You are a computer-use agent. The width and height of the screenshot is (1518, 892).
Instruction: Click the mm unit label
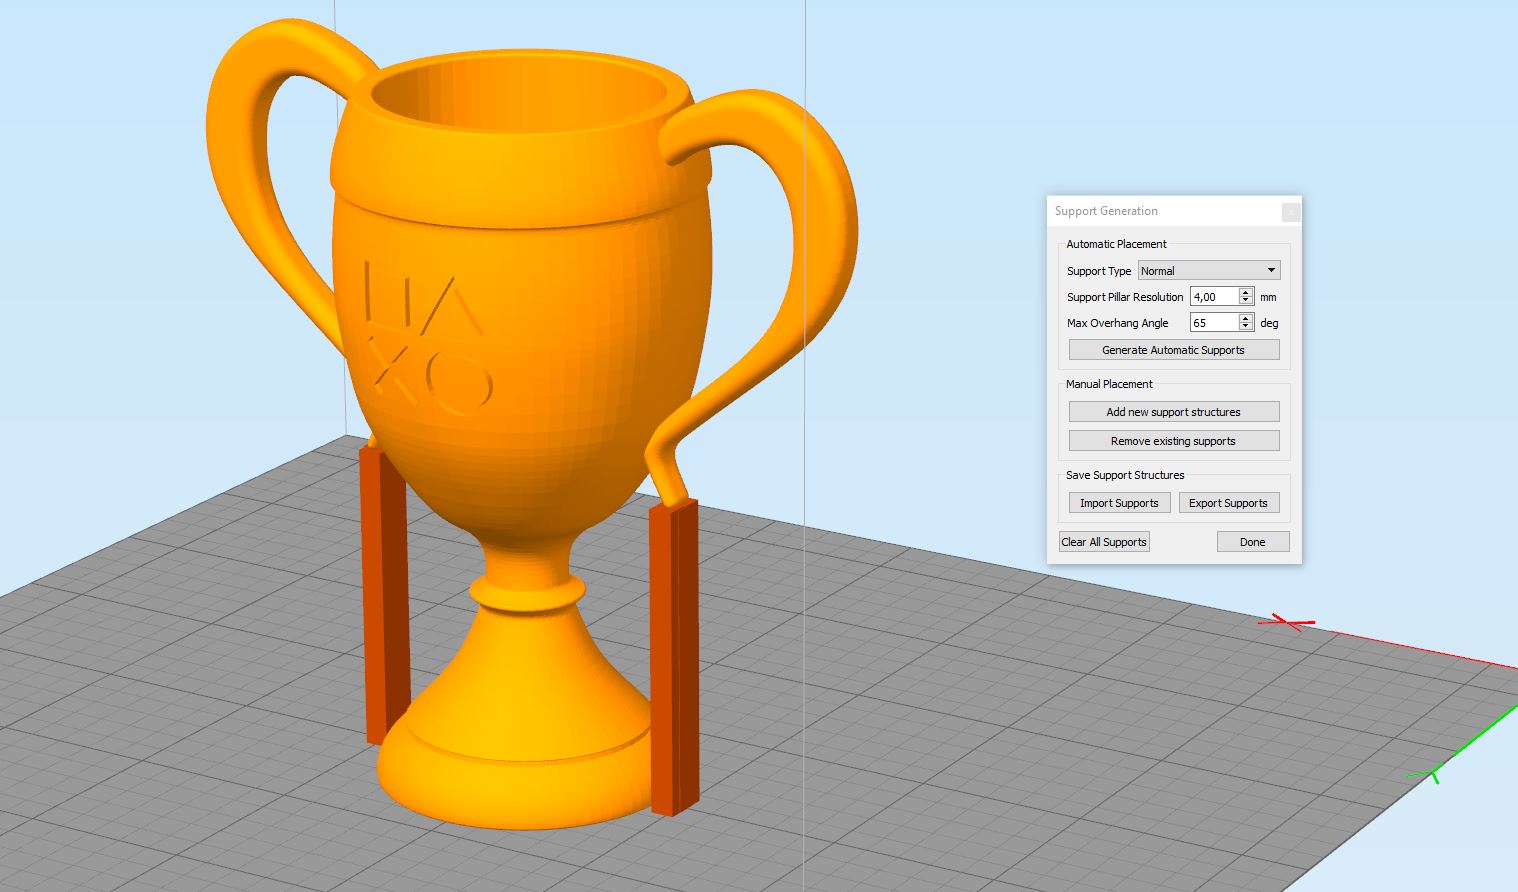(1268, 297)
